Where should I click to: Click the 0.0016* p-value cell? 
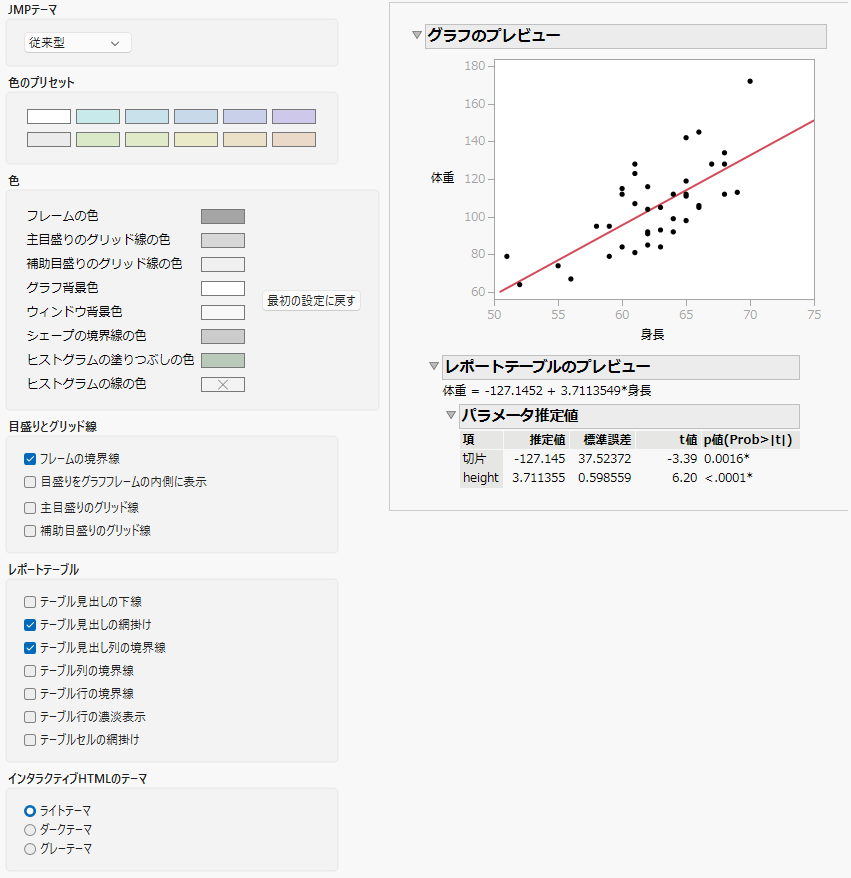pyautogui.click(x=727, y=459)
